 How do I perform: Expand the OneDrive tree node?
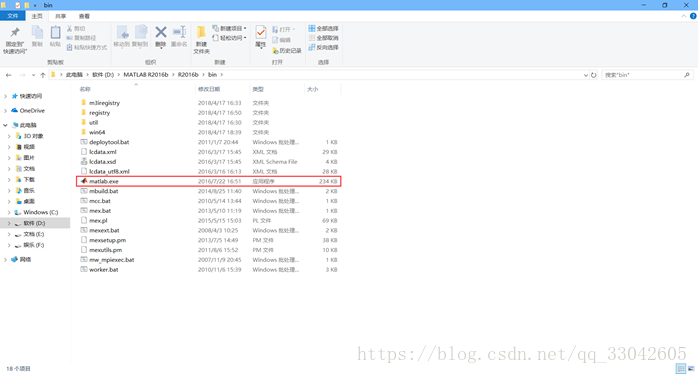5,110
